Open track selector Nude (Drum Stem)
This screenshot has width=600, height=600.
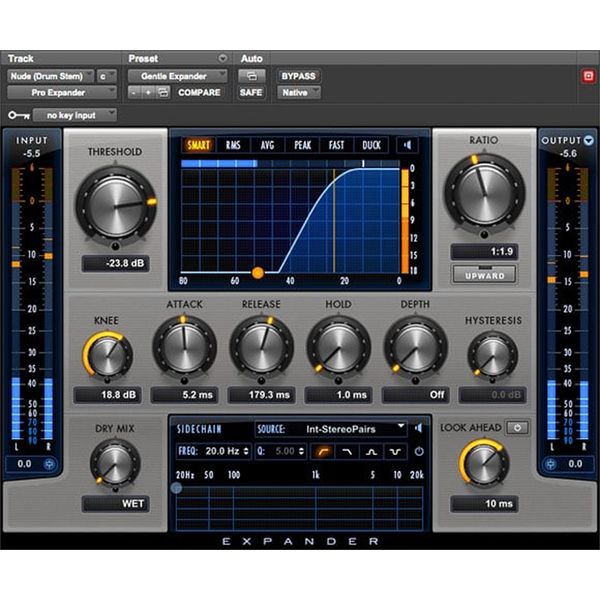[x=50, y=76]
